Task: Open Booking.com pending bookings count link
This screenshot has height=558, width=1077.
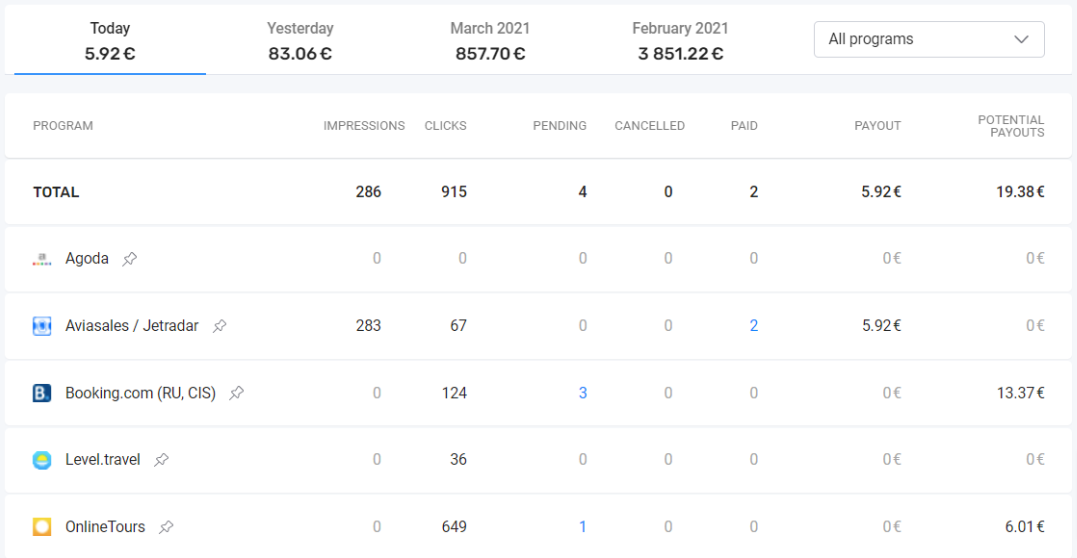Action: pyautogui.click(x=583, y=393)
